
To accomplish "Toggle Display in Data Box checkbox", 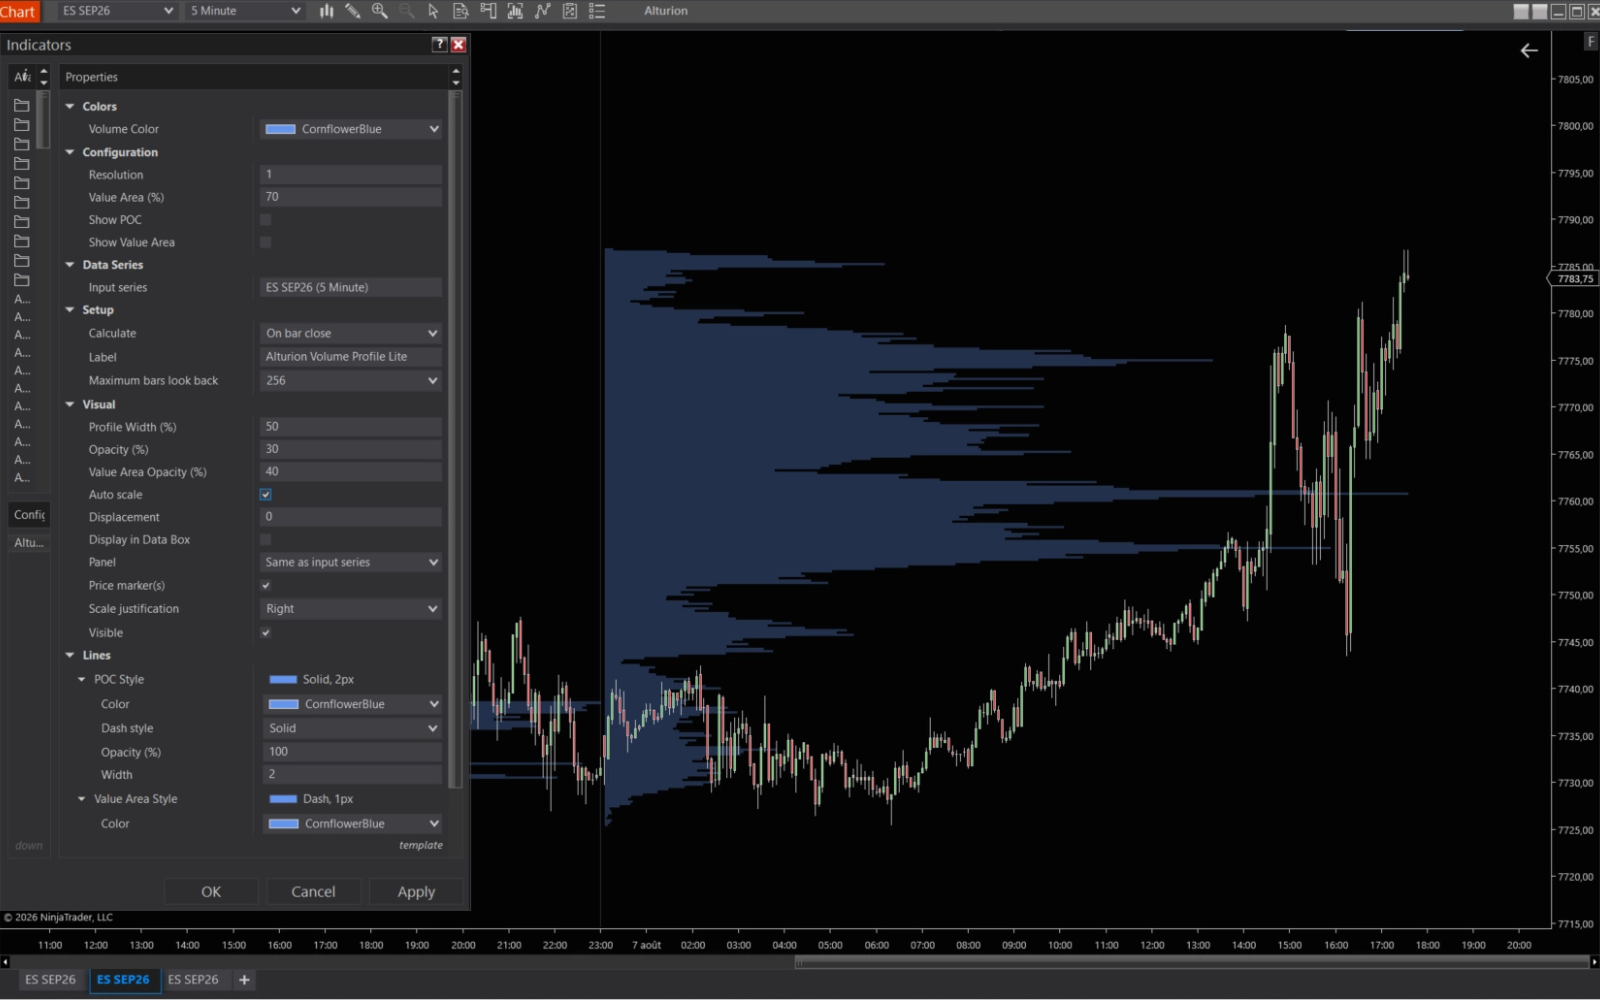I will (265, 539).
